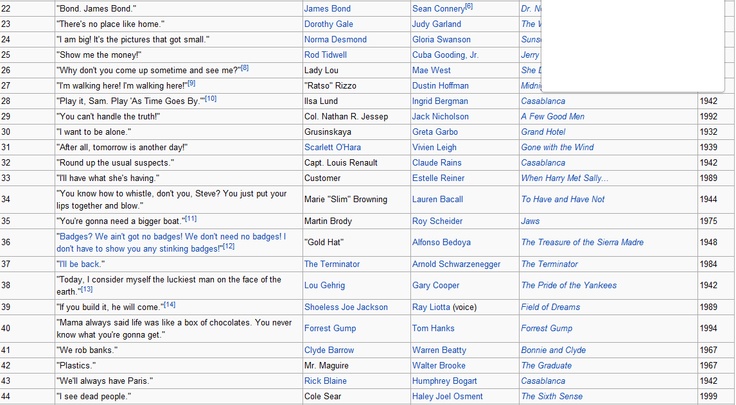Open the James Bond character link
The image size is (736, 405).
327,8
